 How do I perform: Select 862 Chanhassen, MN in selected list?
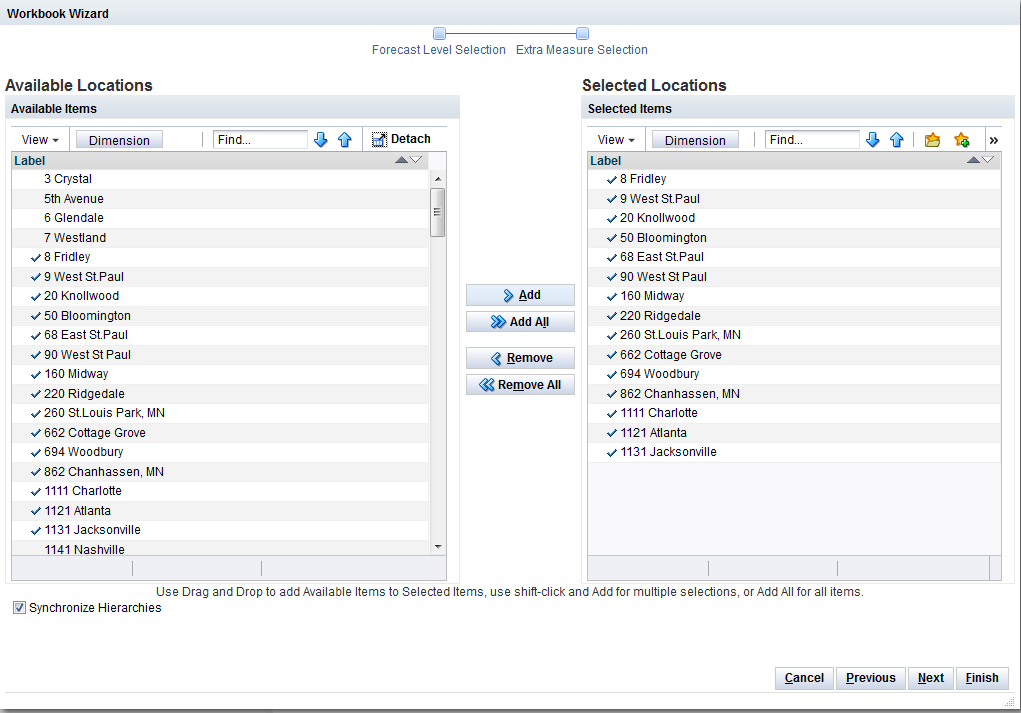pos(794,394)
